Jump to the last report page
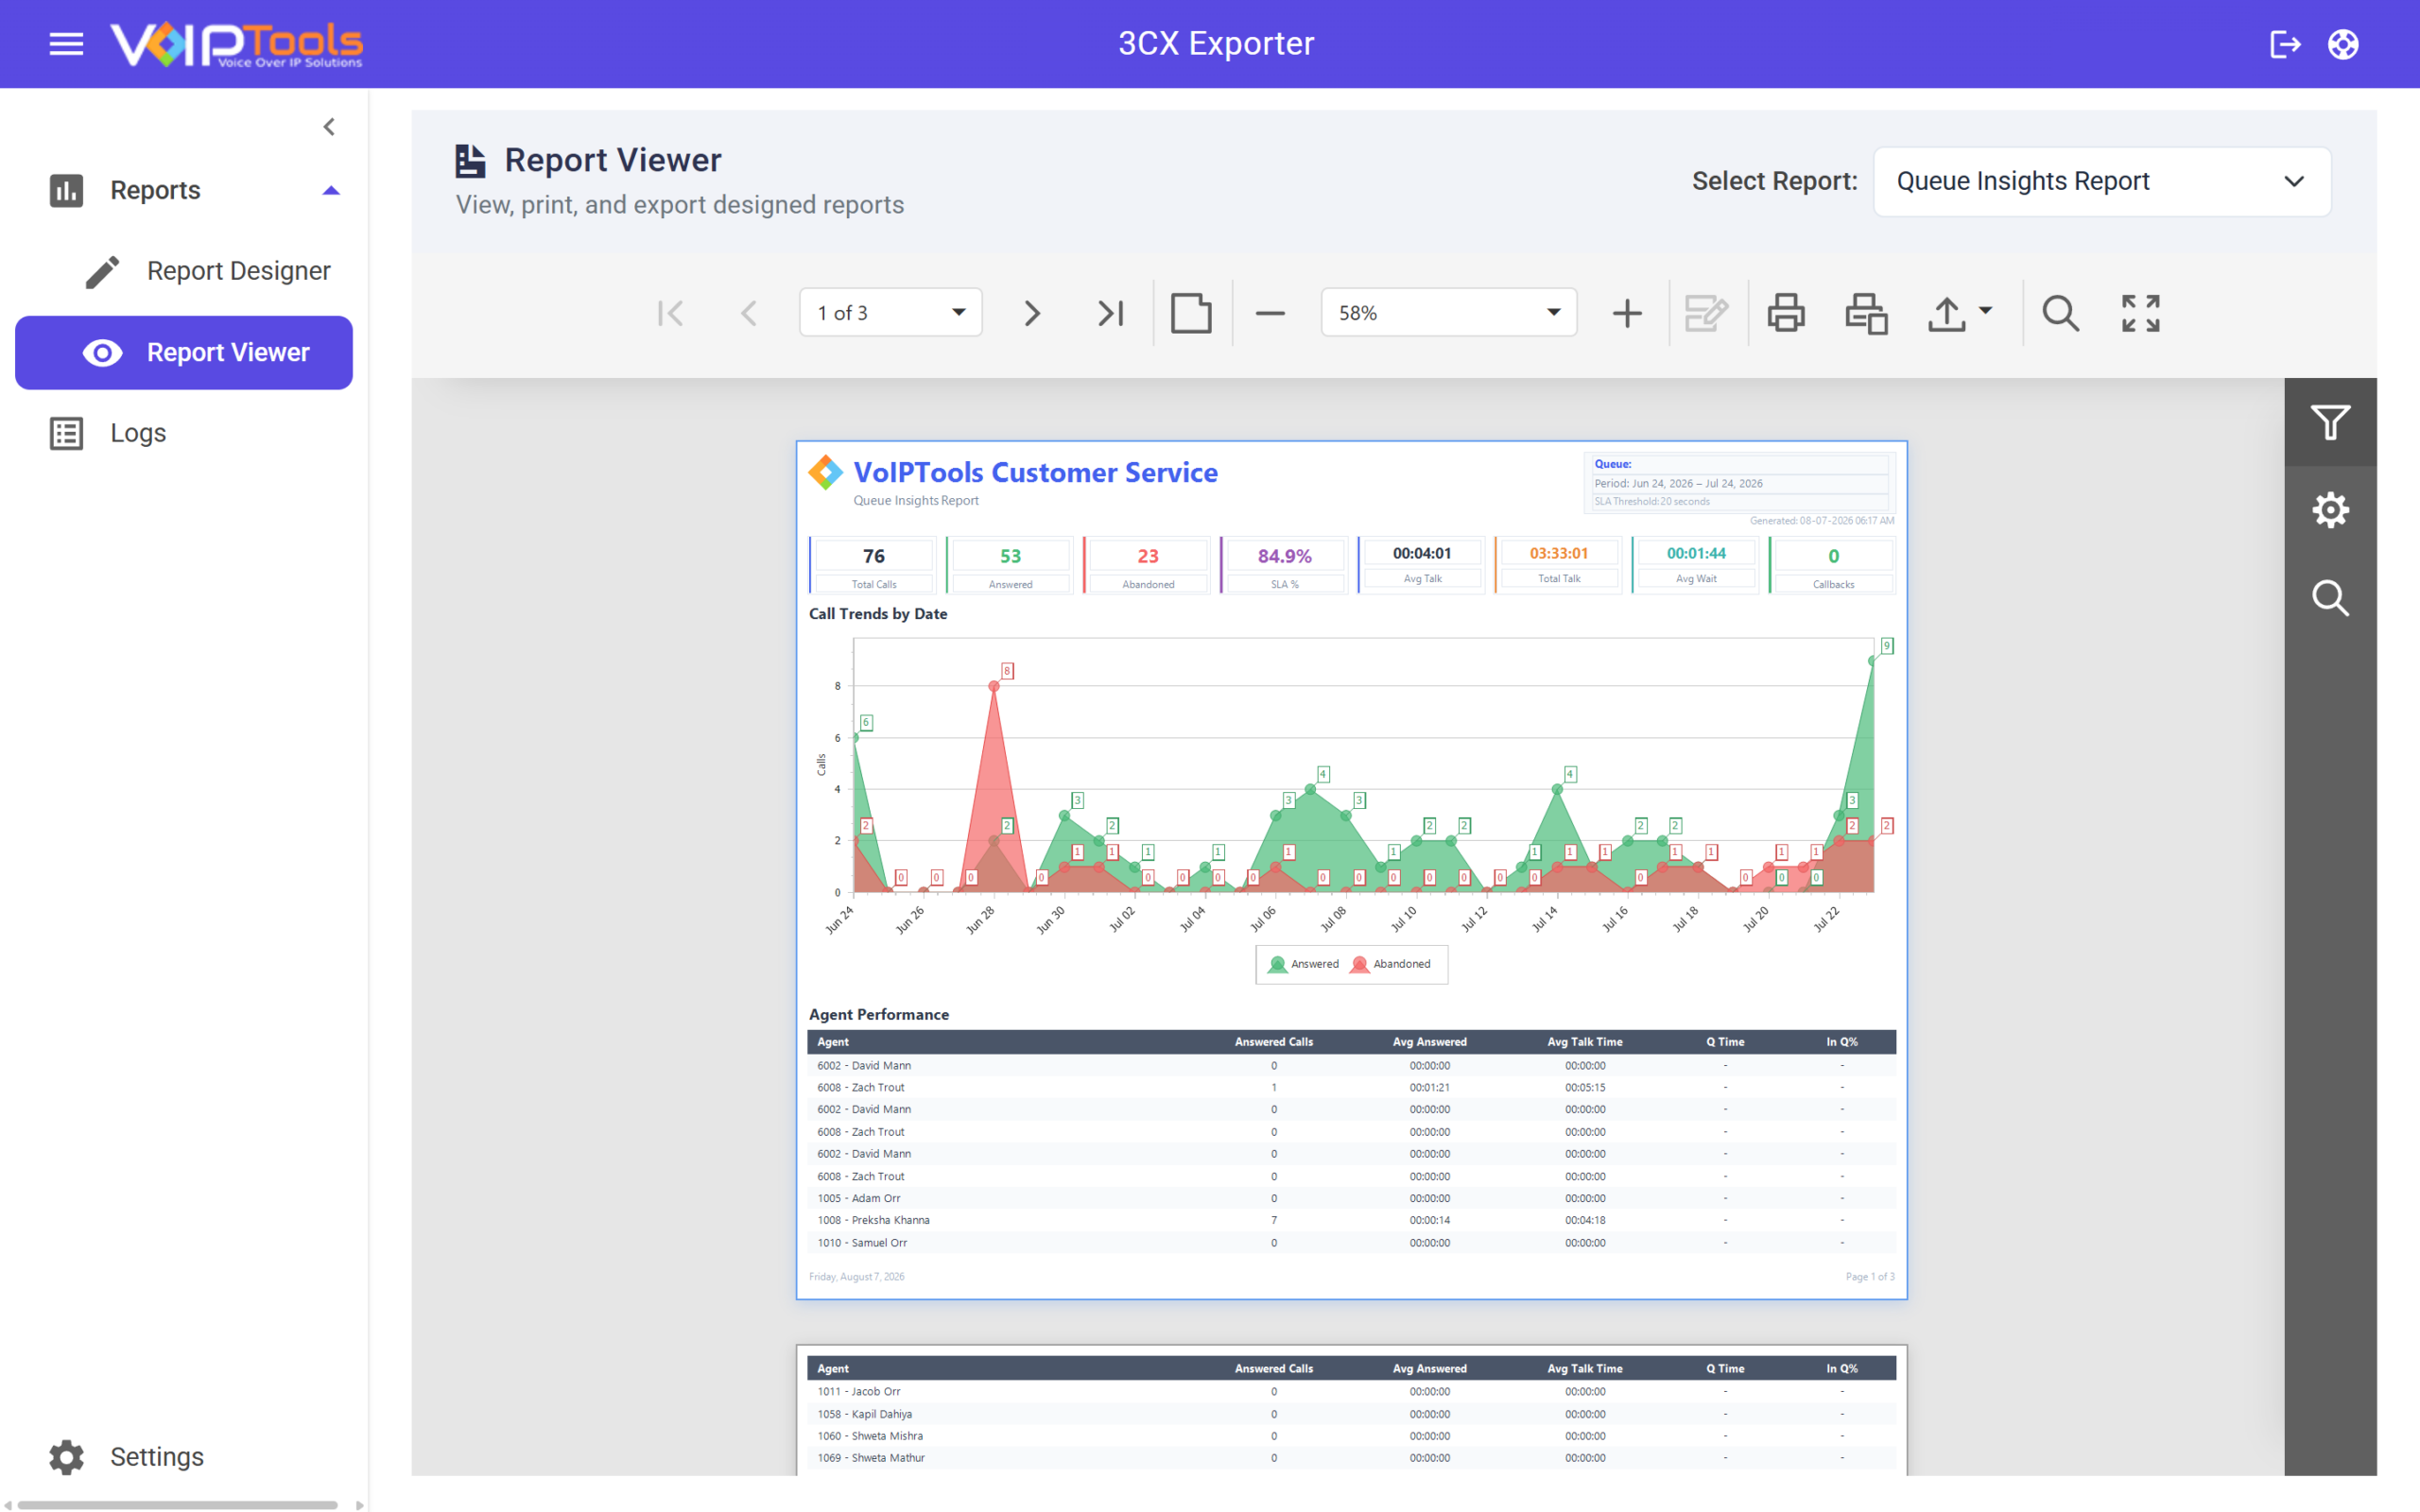 click(x=1111, y=313)
